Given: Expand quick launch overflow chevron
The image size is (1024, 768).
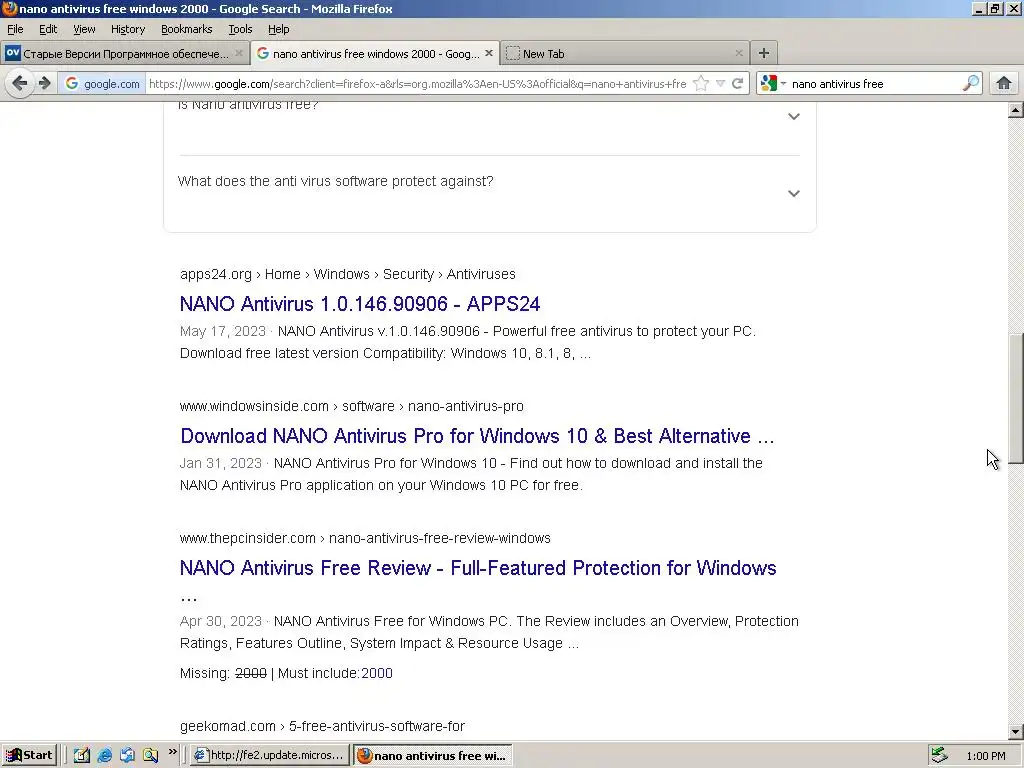Looking at the screenshot, I should point(172,752).
